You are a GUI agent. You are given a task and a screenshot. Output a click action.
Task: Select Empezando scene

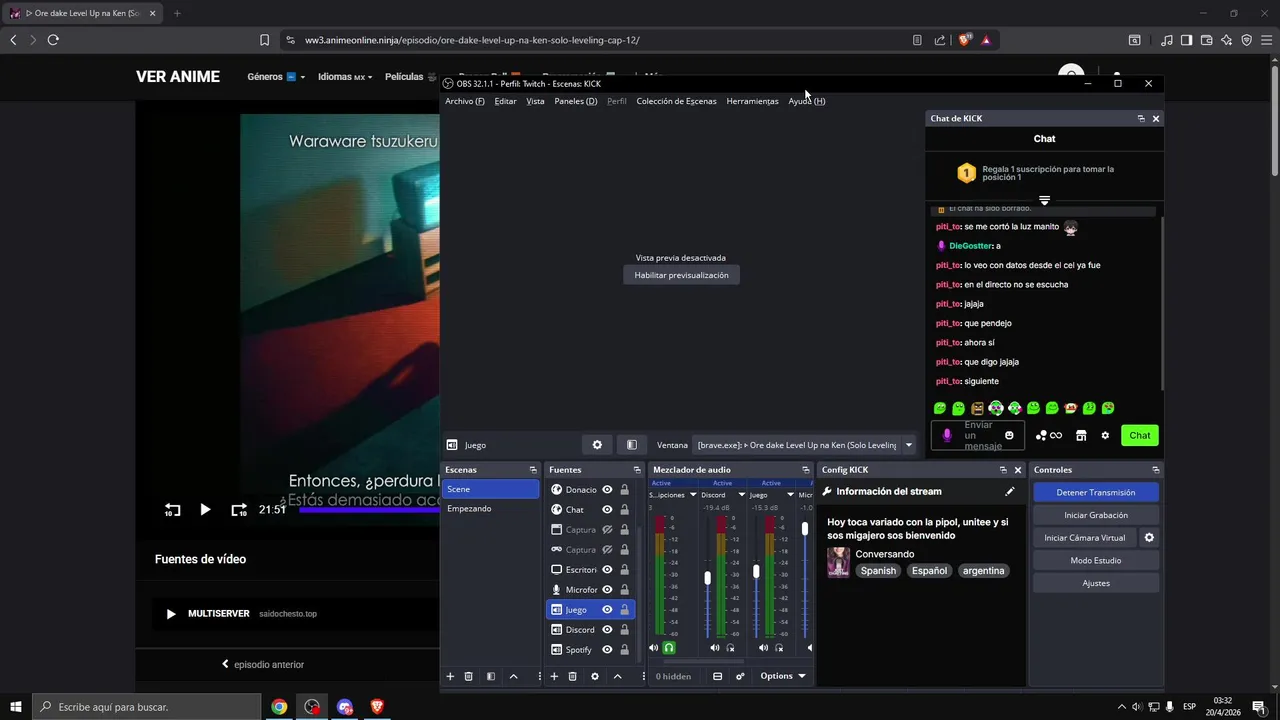point(492,509)
